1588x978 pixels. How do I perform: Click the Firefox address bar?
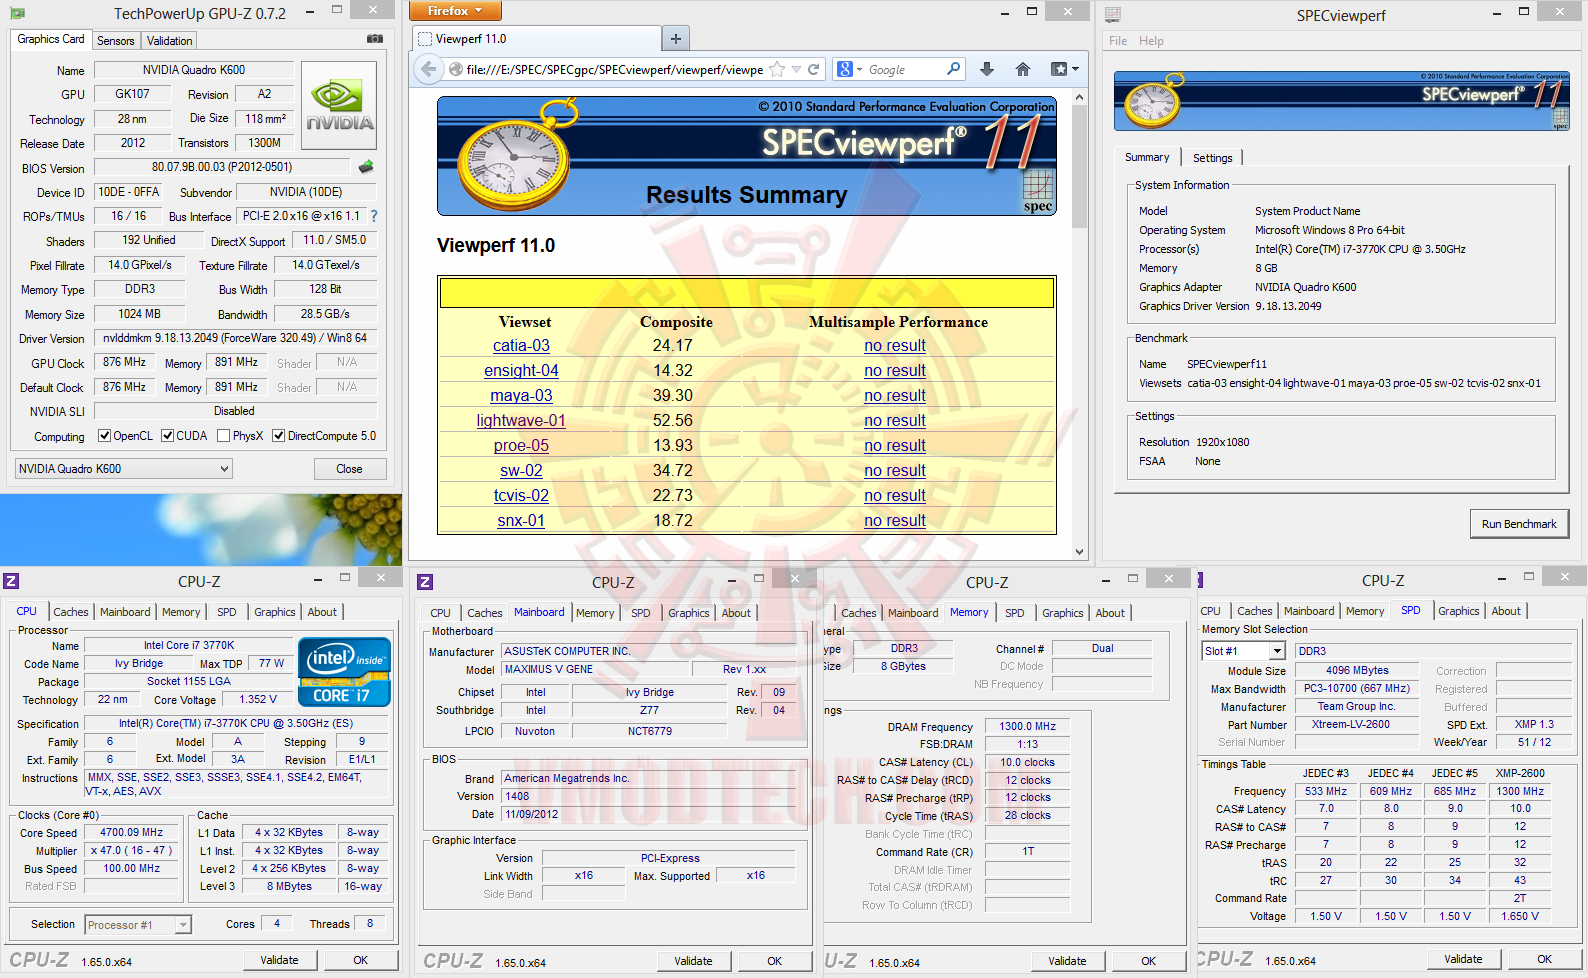click(x=615, y=70)
